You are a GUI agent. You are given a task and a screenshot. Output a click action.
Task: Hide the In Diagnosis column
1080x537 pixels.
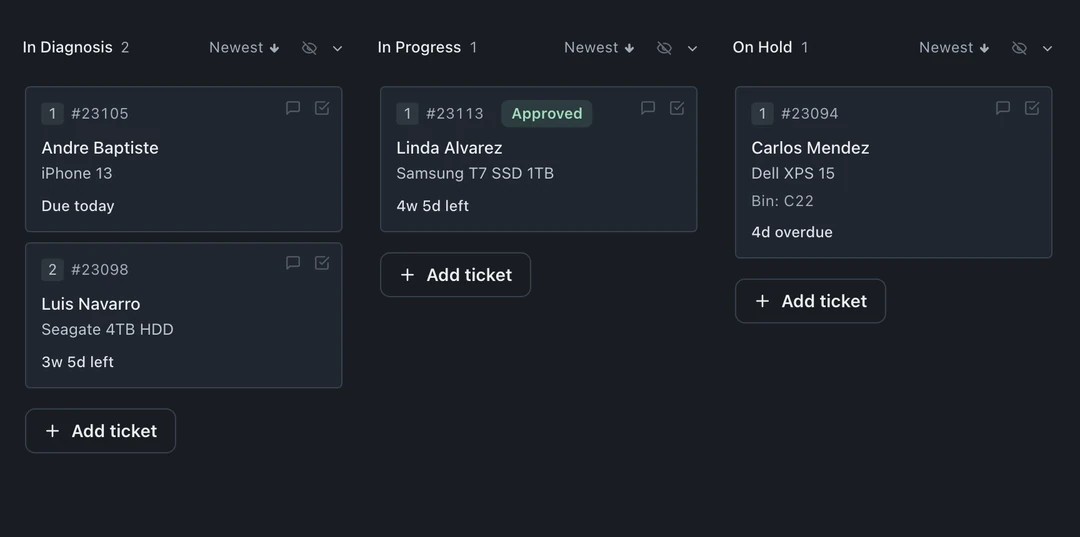pos(309,48)
